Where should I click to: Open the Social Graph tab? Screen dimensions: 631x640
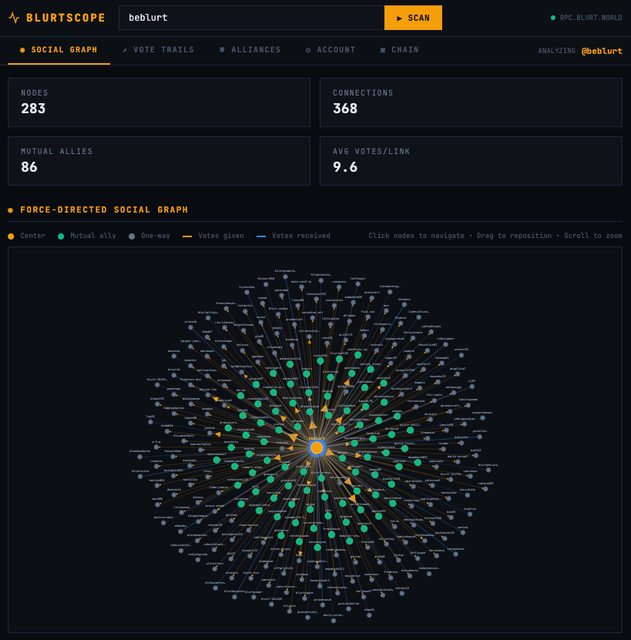(x=59, y=50)
